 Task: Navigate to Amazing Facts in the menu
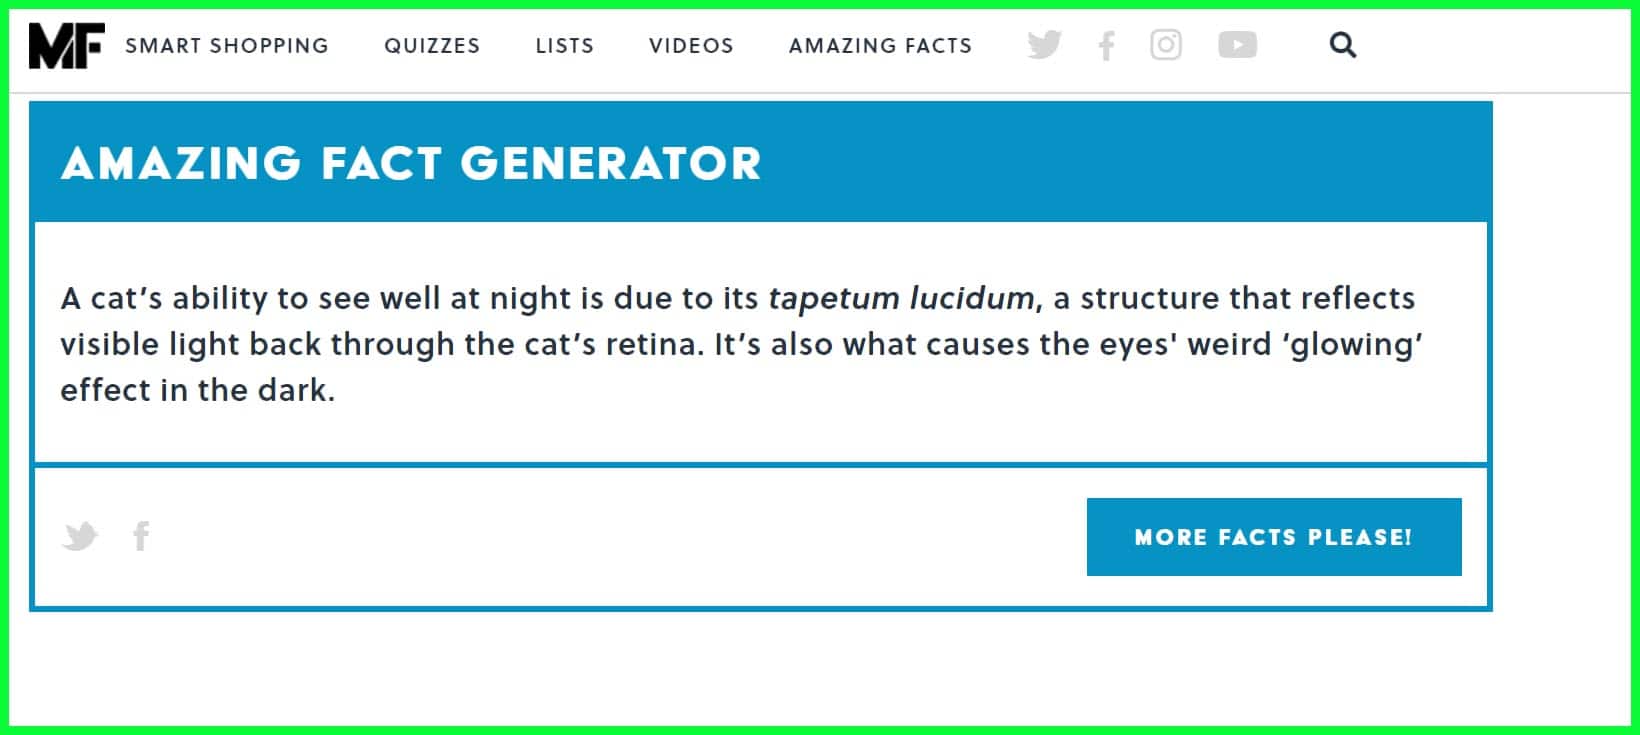pos(880,46)
